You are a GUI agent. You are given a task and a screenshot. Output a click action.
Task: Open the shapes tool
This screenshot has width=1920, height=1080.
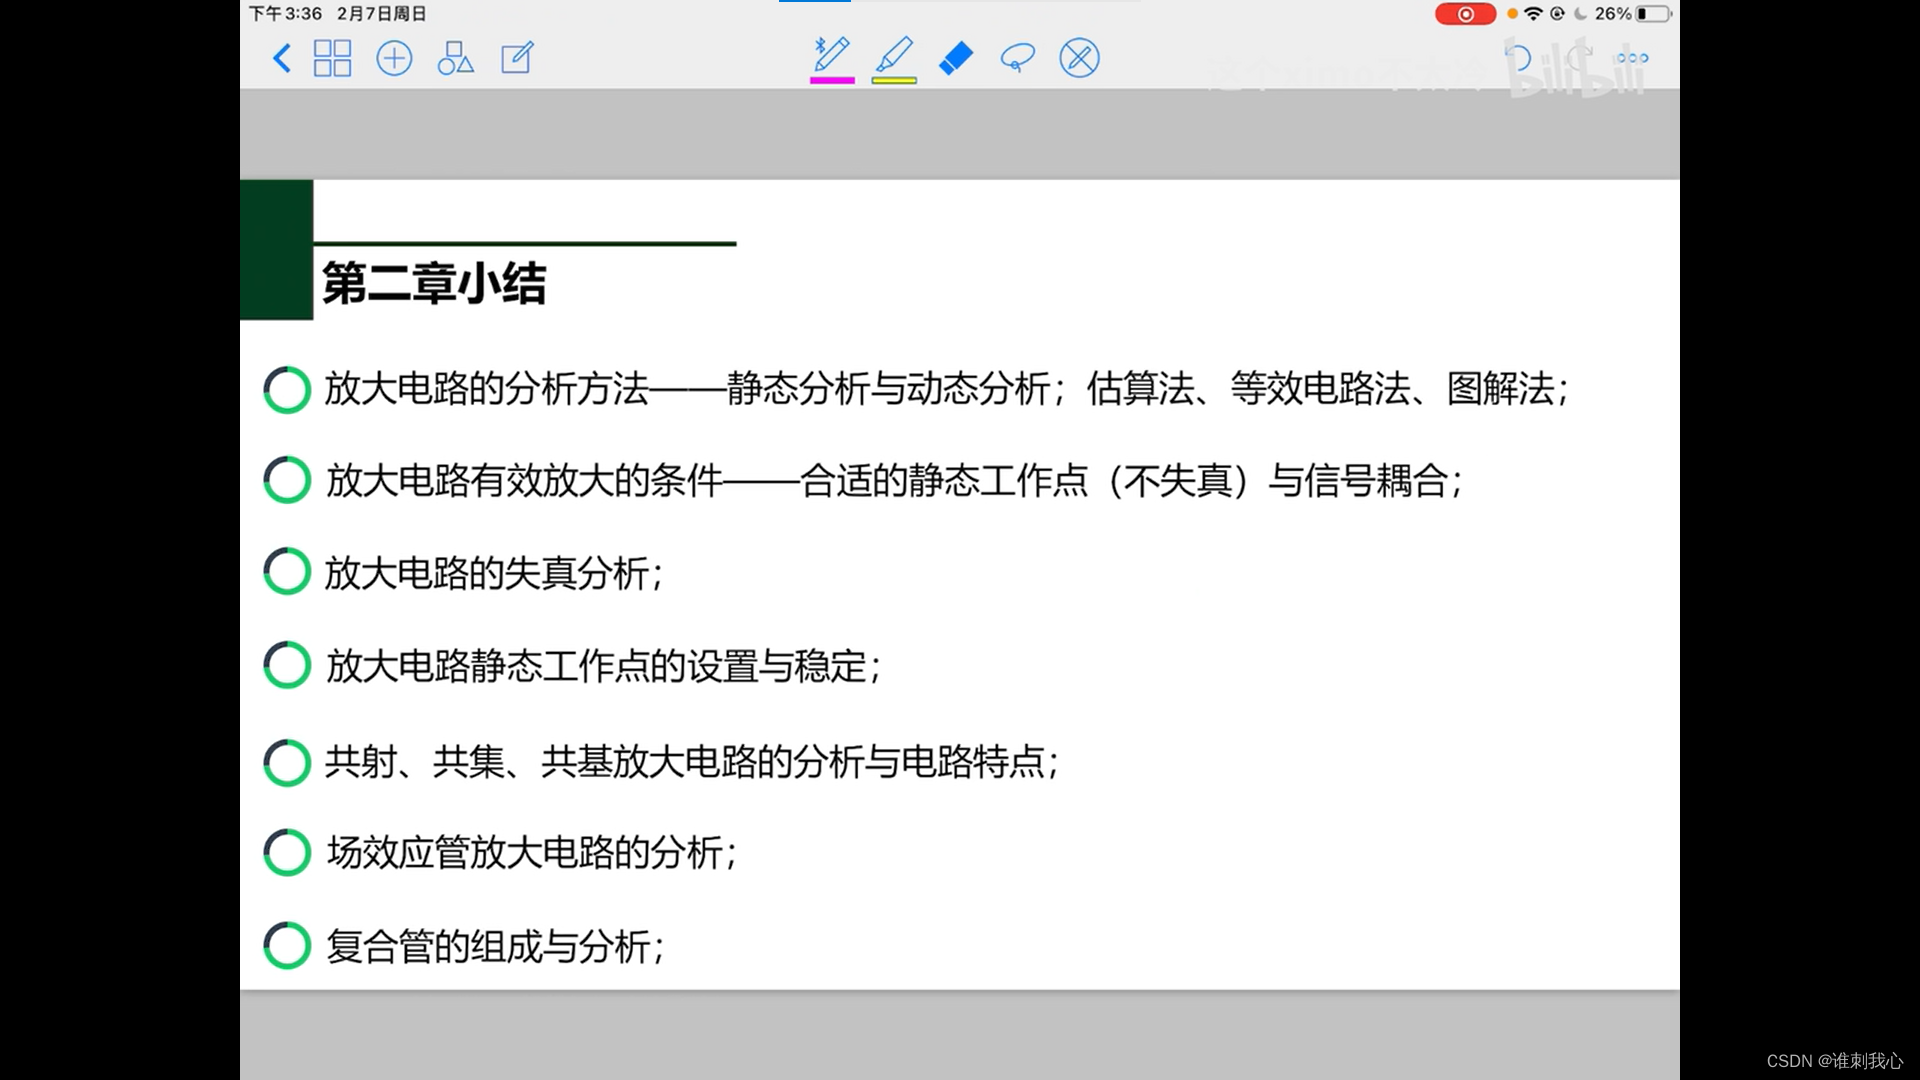455,58
